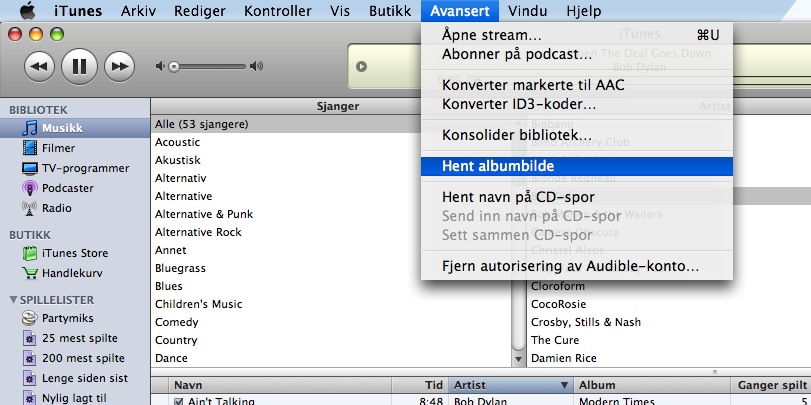Click the small play arrow in display
Viewport: 811px width, 405px height.
[x=361, y=66]
